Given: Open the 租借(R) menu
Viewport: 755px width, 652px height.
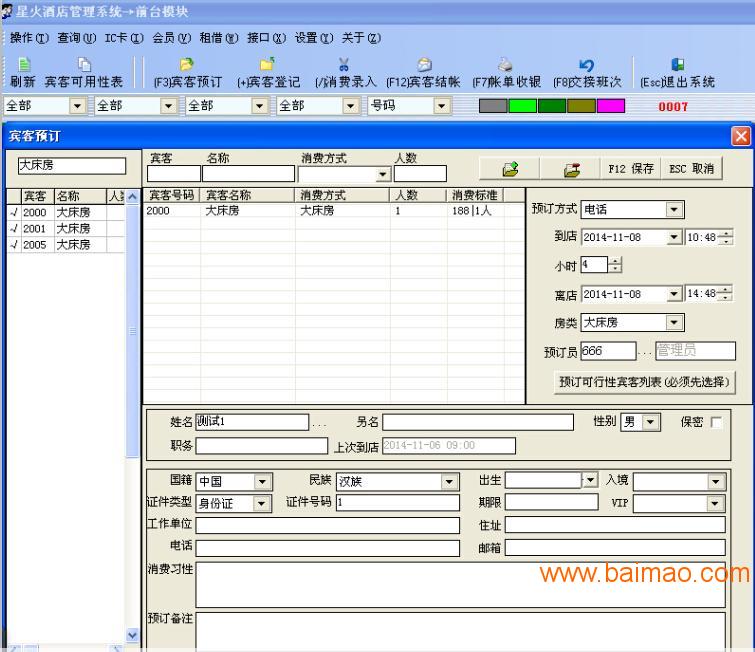Looking at the screenshot, I should (x=219, y=38).
